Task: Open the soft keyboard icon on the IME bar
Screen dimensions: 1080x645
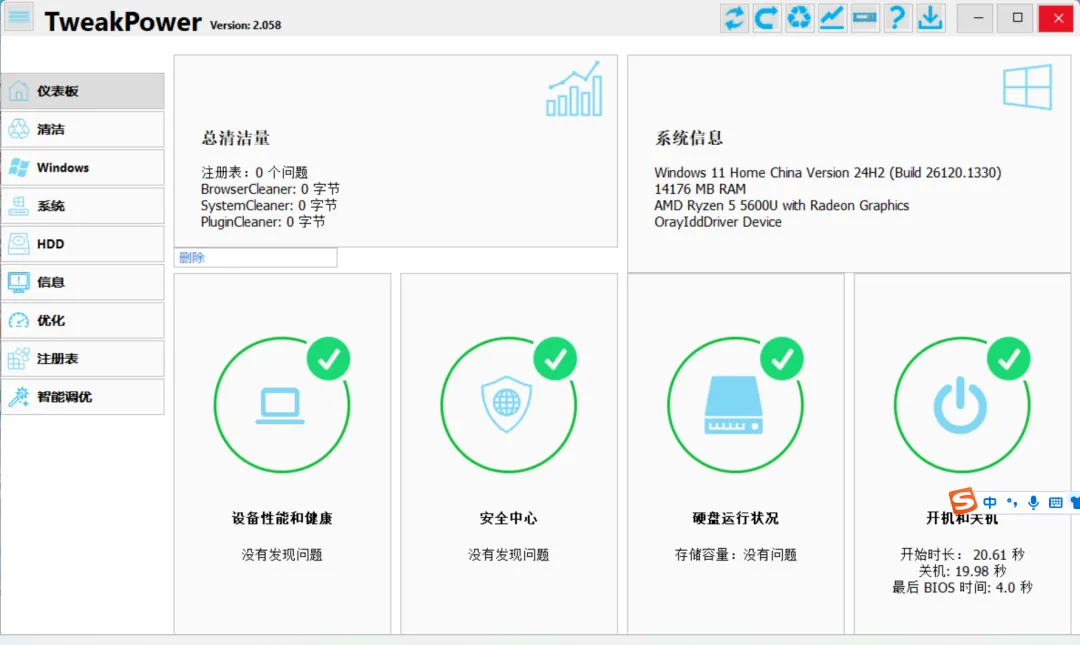Action: (1055, 502)
